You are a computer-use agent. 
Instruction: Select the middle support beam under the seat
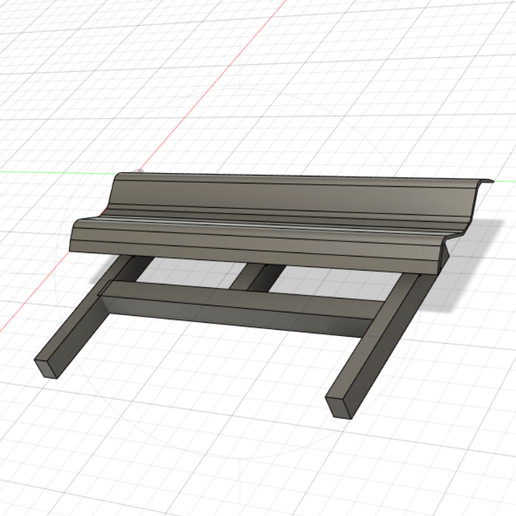point(257,277)
